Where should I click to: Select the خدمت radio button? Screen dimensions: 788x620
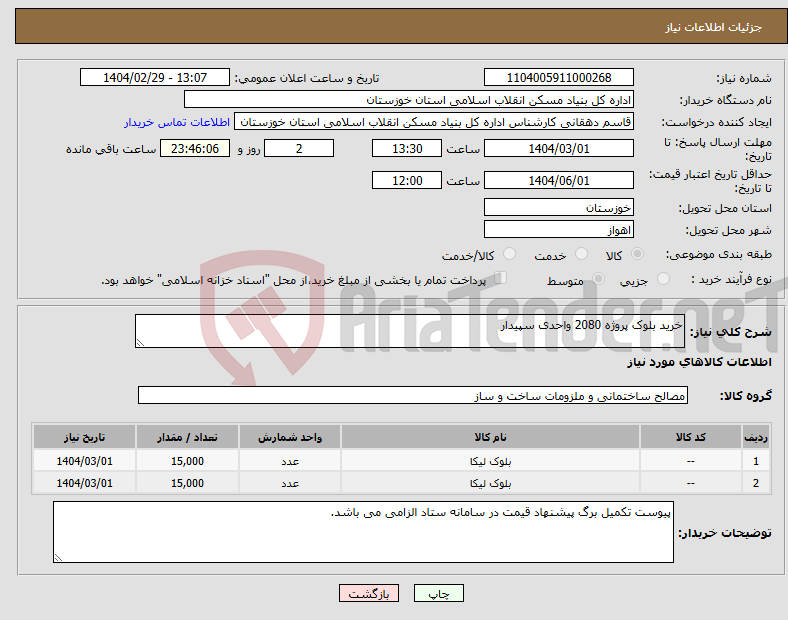[x=581, y=254]
